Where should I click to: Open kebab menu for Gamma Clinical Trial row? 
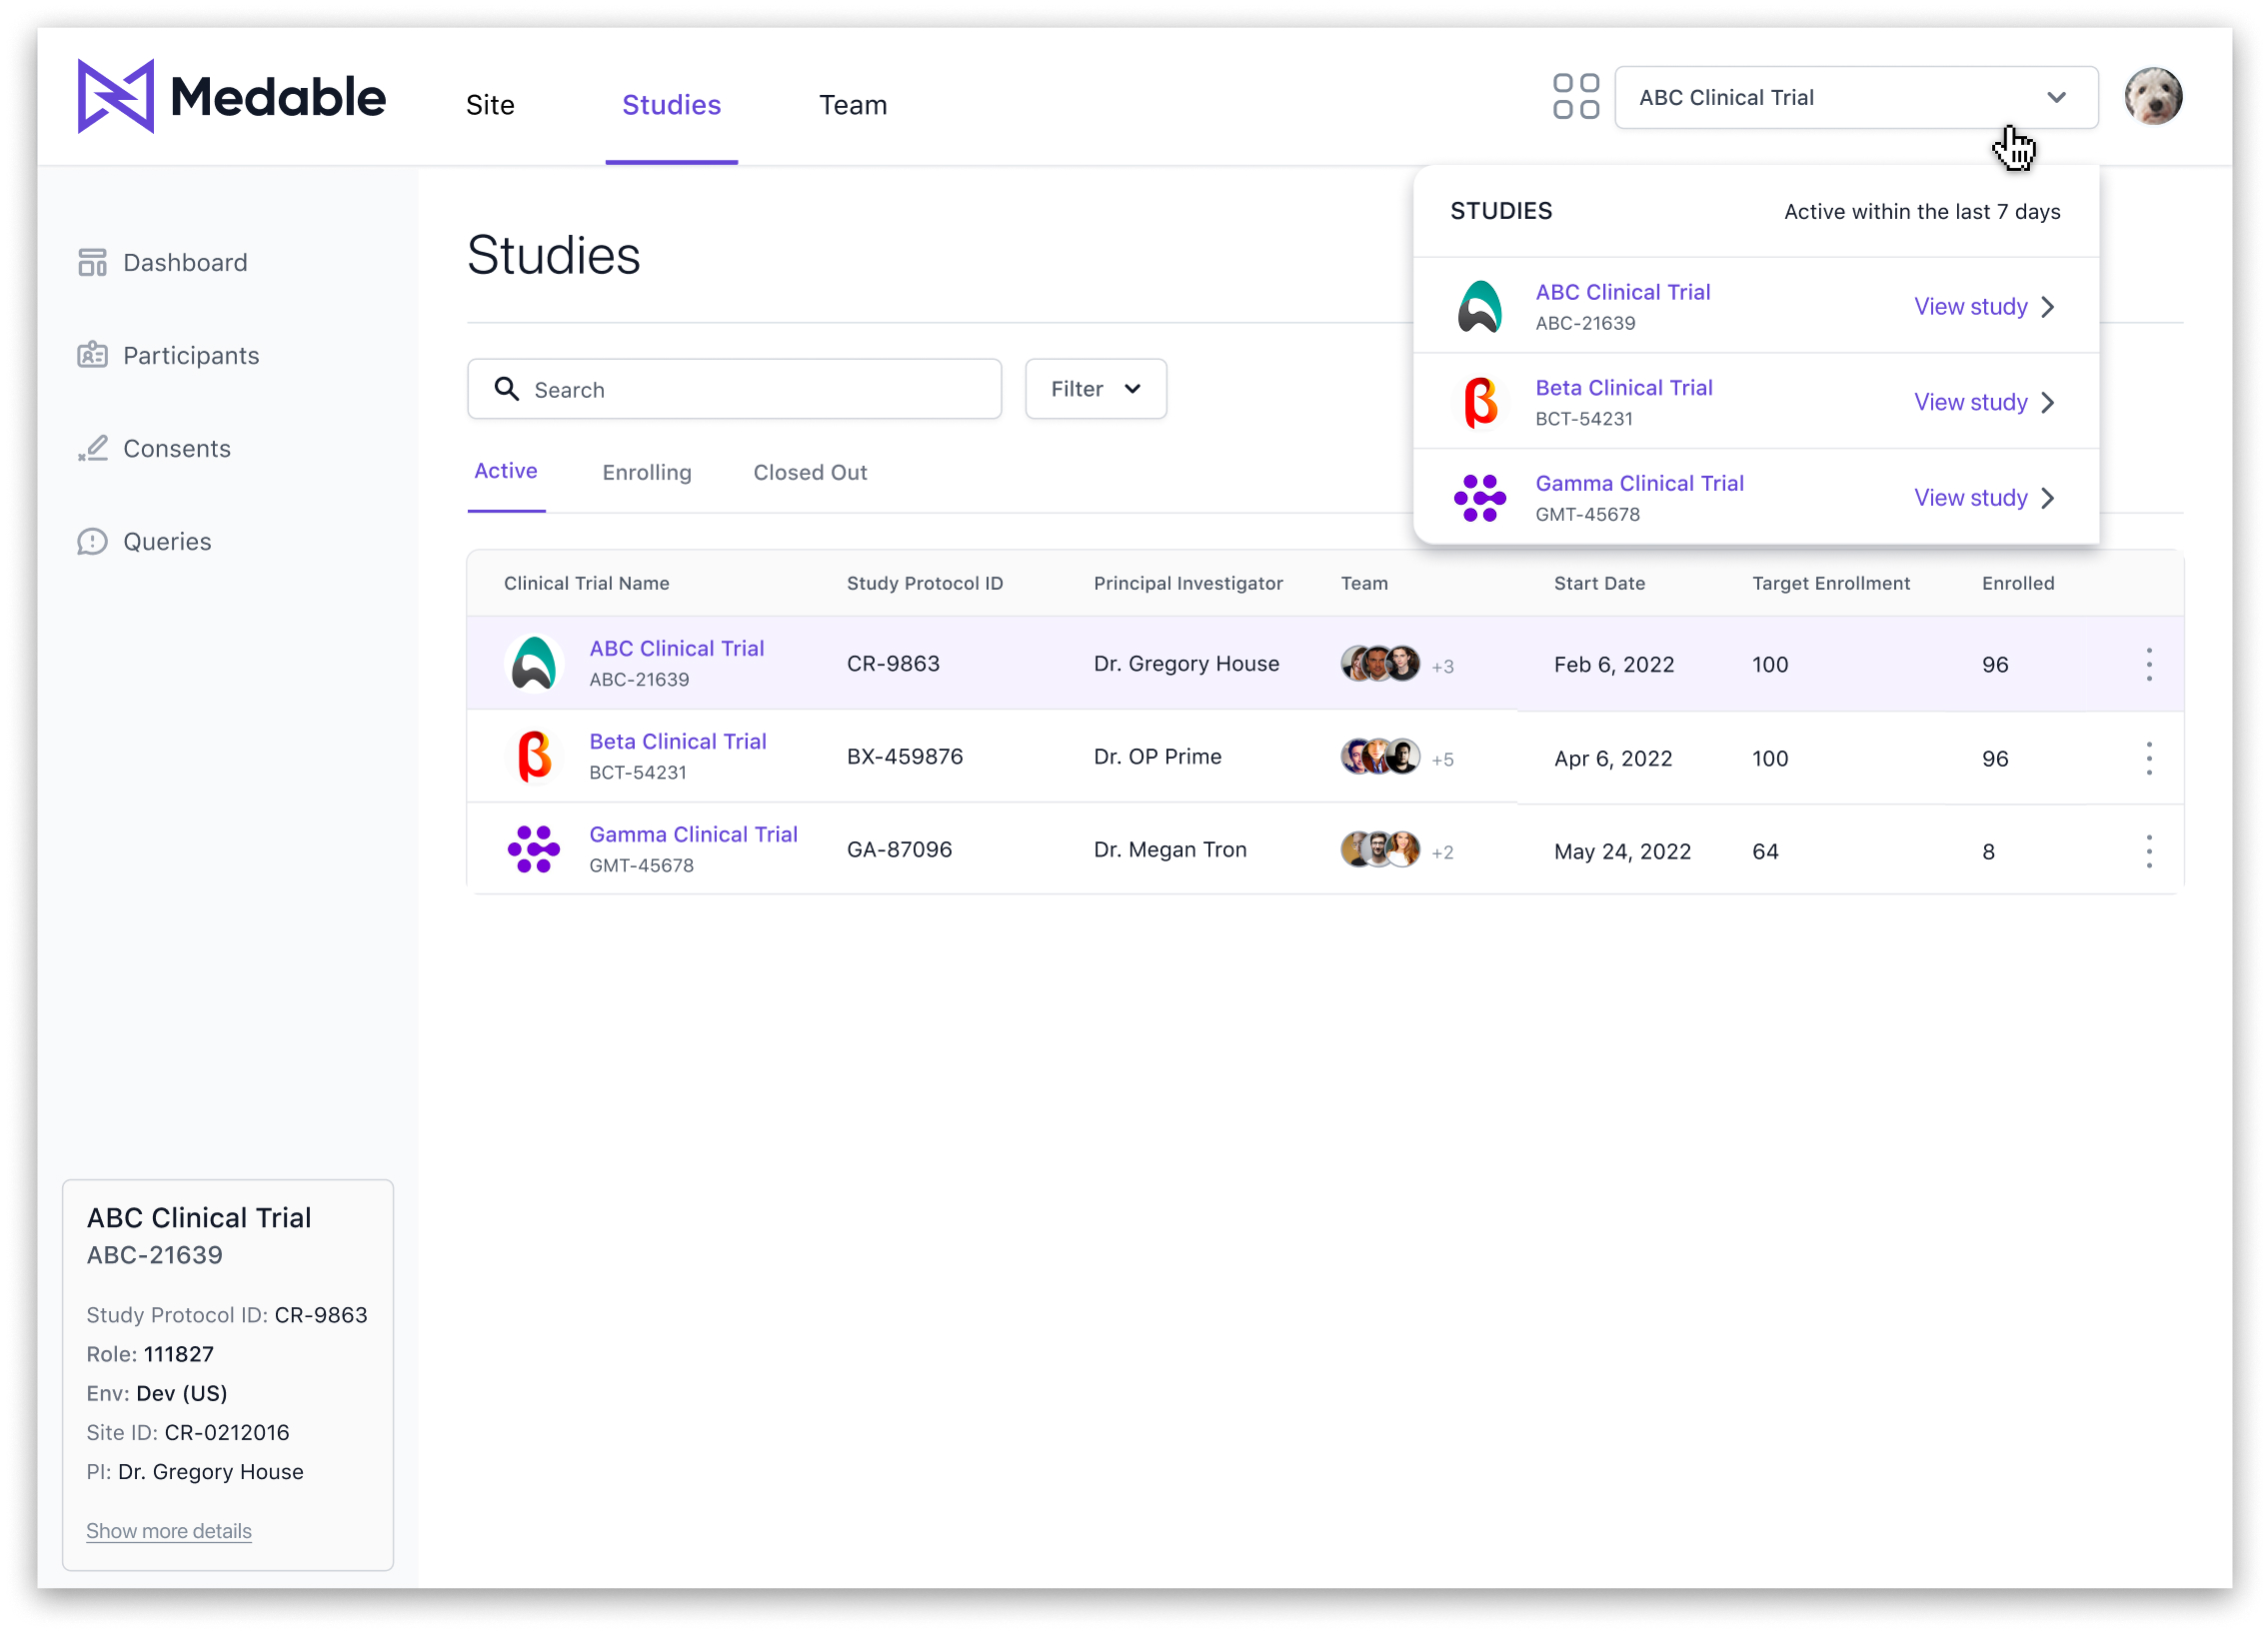point(2148,851)
